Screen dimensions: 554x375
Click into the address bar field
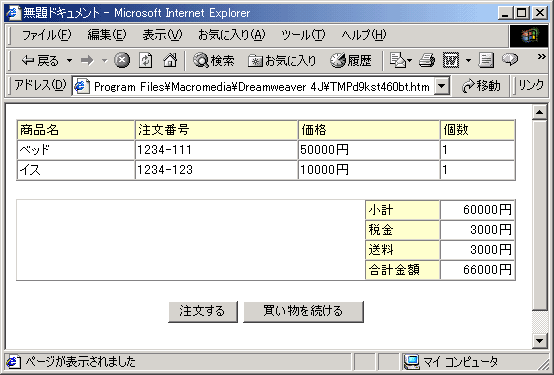pyautogui.click(x=261, y=86)
